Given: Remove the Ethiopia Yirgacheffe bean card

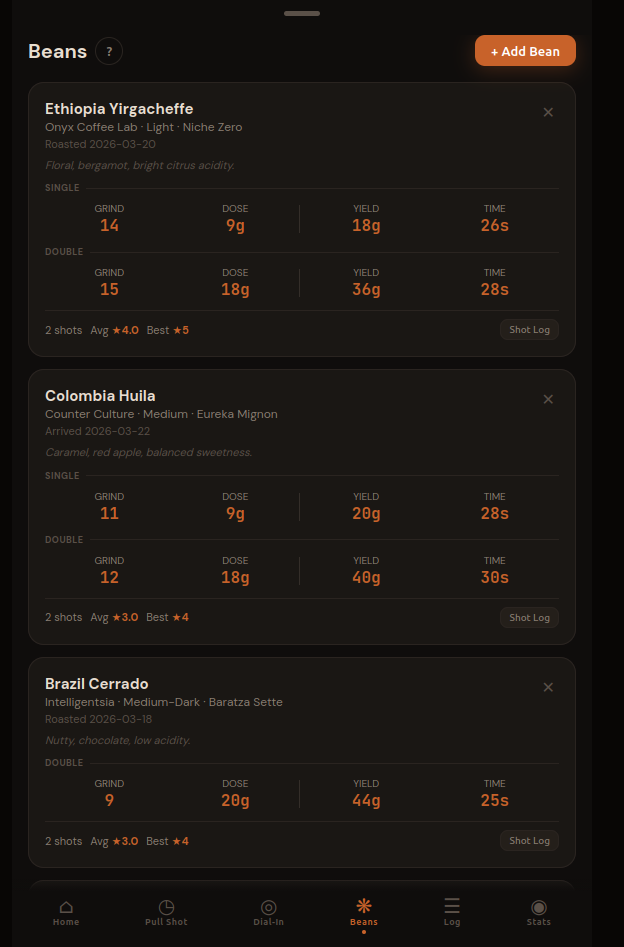Looking at the screenshot, I should pos(548,112).
